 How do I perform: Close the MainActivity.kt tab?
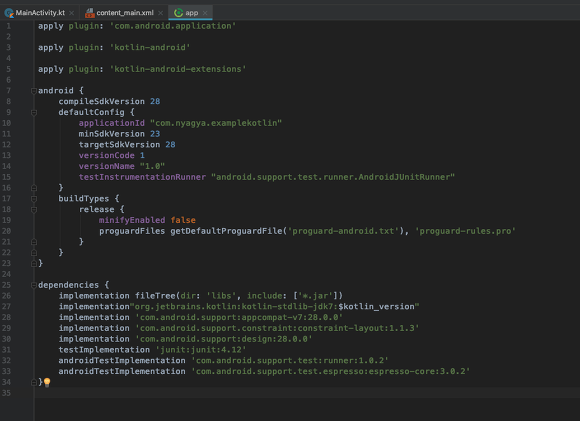click(x=72, y=13)
